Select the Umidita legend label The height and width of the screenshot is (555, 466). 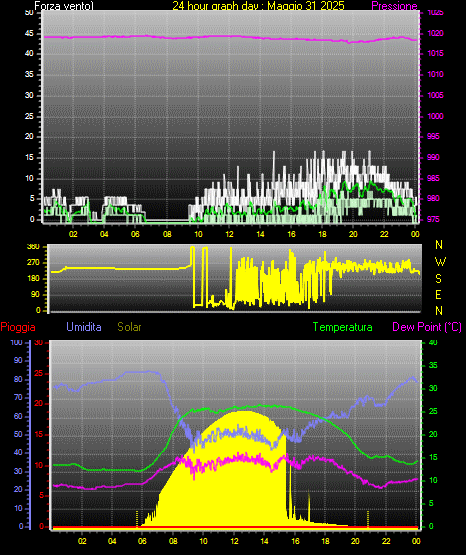pyautogui.click(x=84, y=327)
